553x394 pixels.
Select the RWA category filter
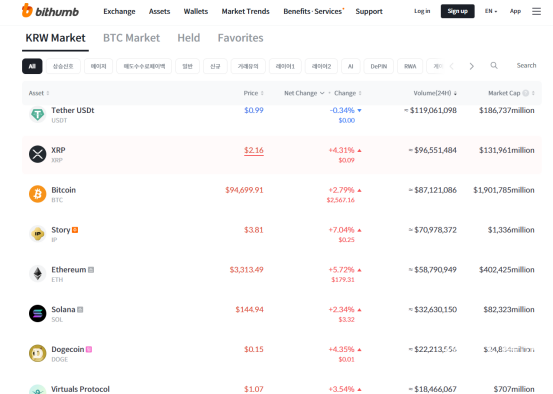410,66
